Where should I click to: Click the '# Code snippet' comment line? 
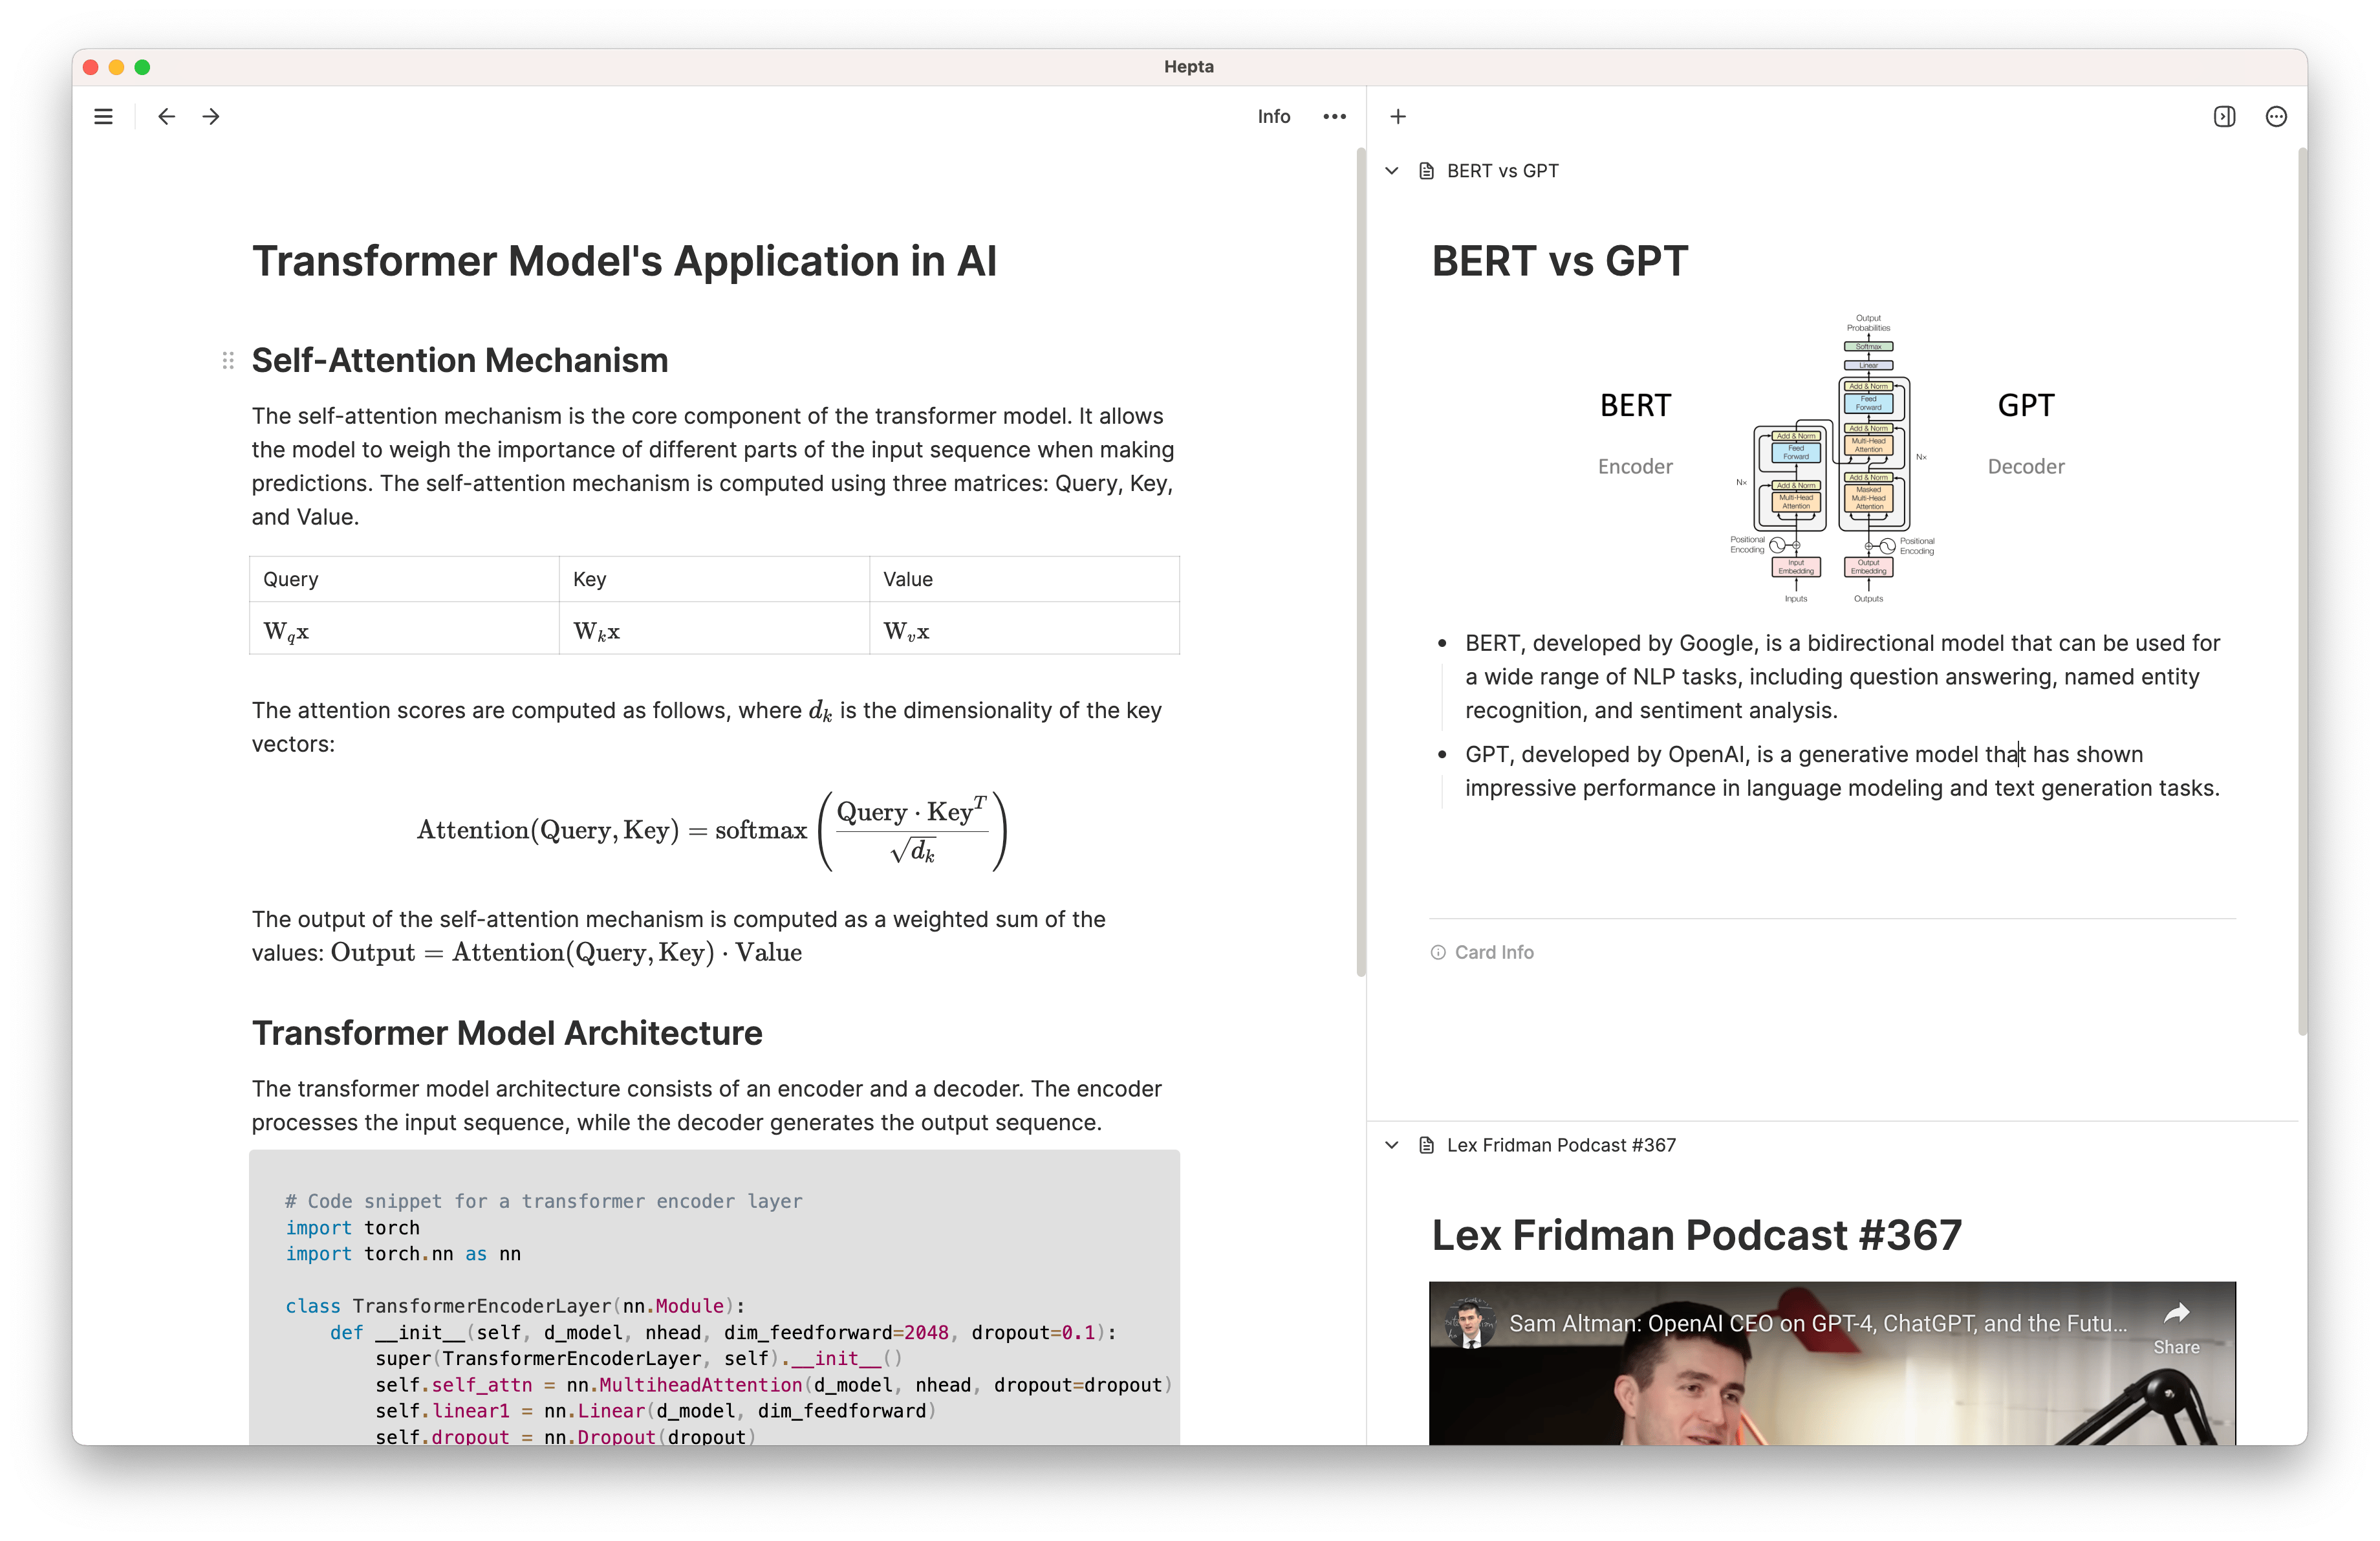pyautogui.click(x=544, y=1201)
